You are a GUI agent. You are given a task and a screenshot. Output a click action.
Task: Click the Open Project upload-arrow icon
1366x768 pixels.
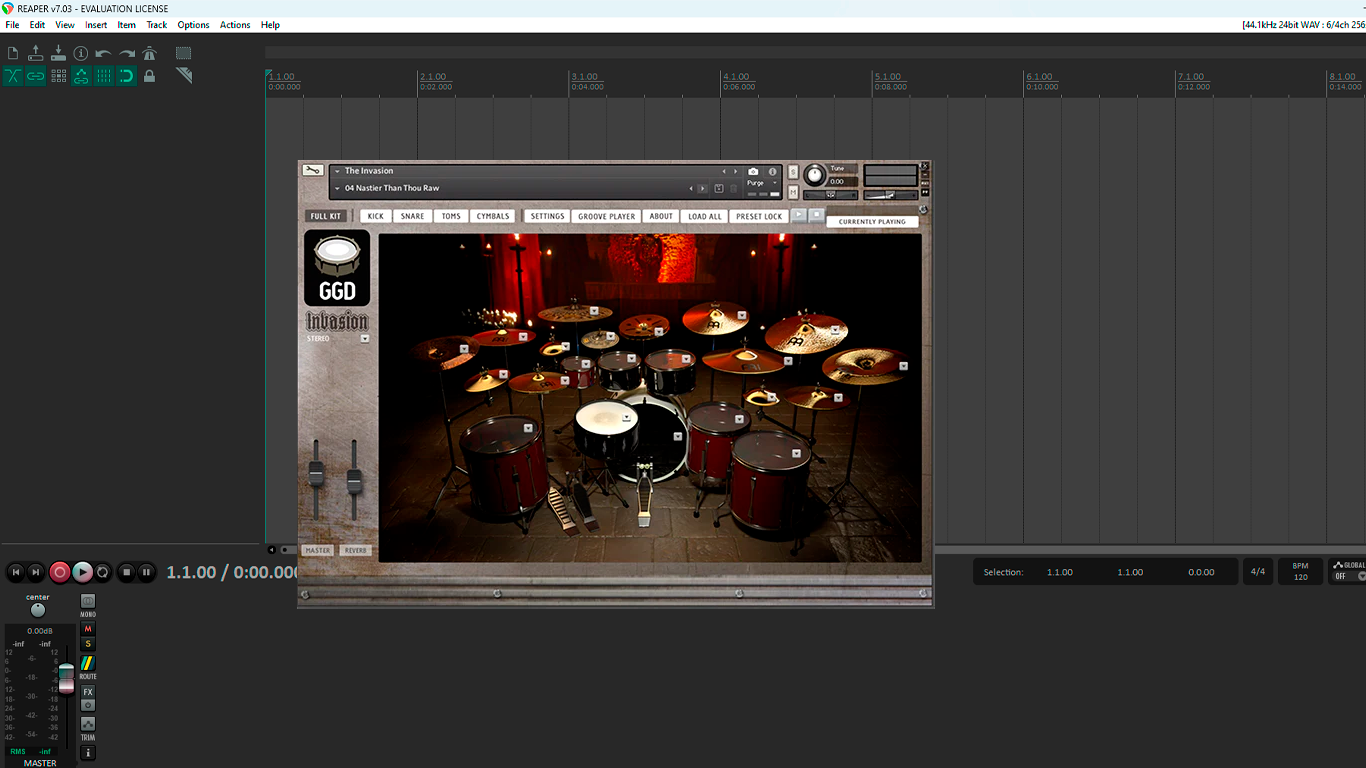(36, 53)
